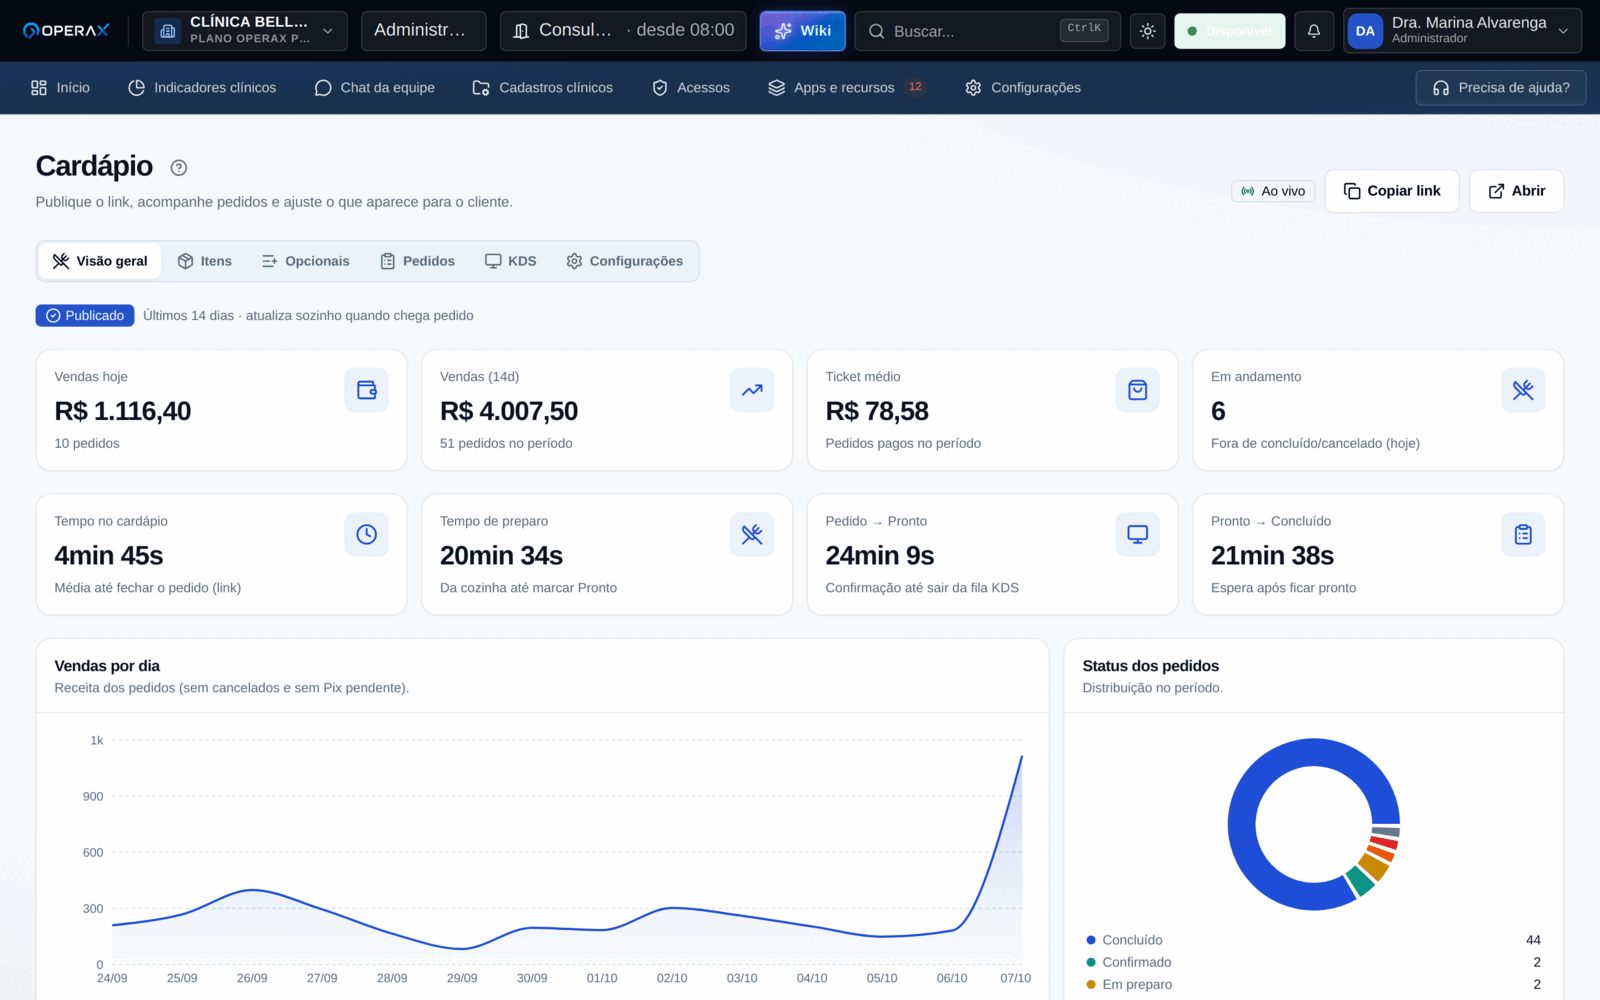Click the Abrir button
Image resolution: width=1600 pixels, height=1000 pixels.
pyautogui.click(x=1516, y=191)
